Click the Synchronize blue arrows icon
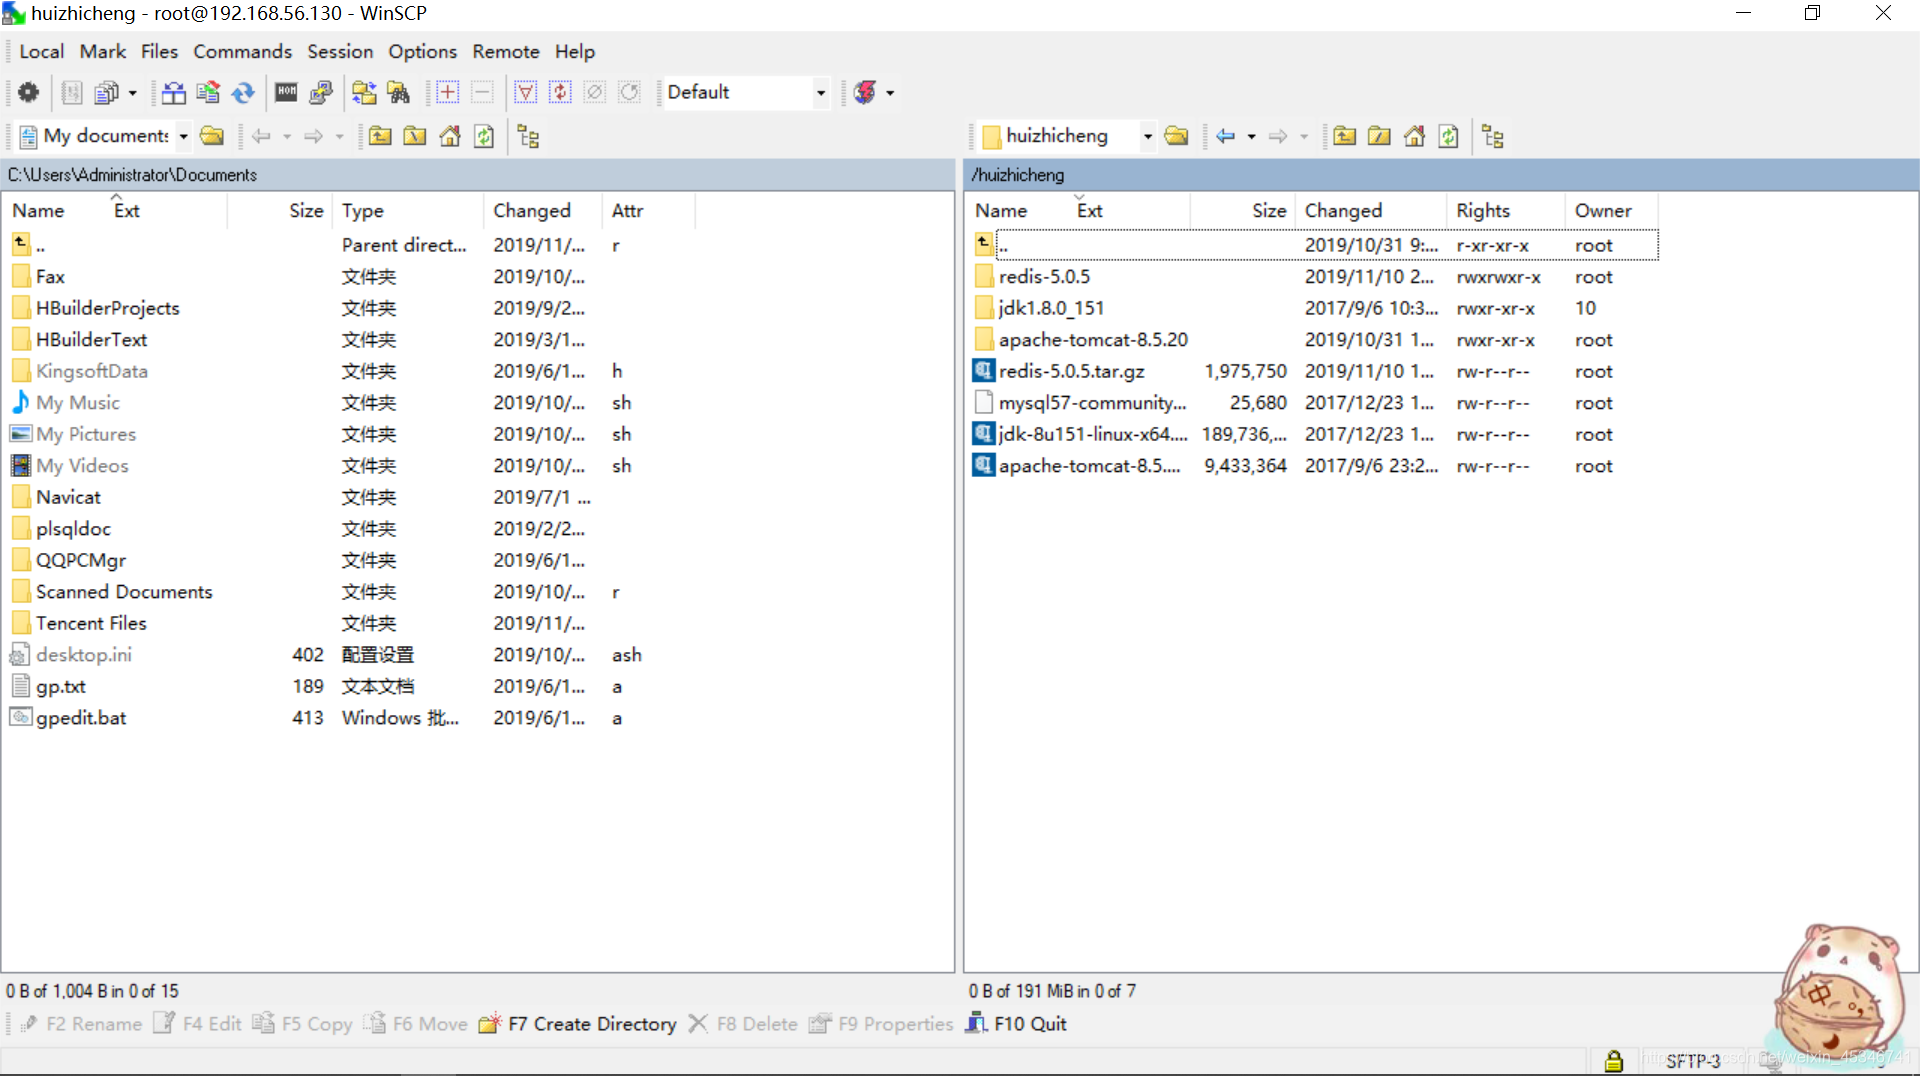Viewport: 1920px width, 1076px height. tap(243, 92)
